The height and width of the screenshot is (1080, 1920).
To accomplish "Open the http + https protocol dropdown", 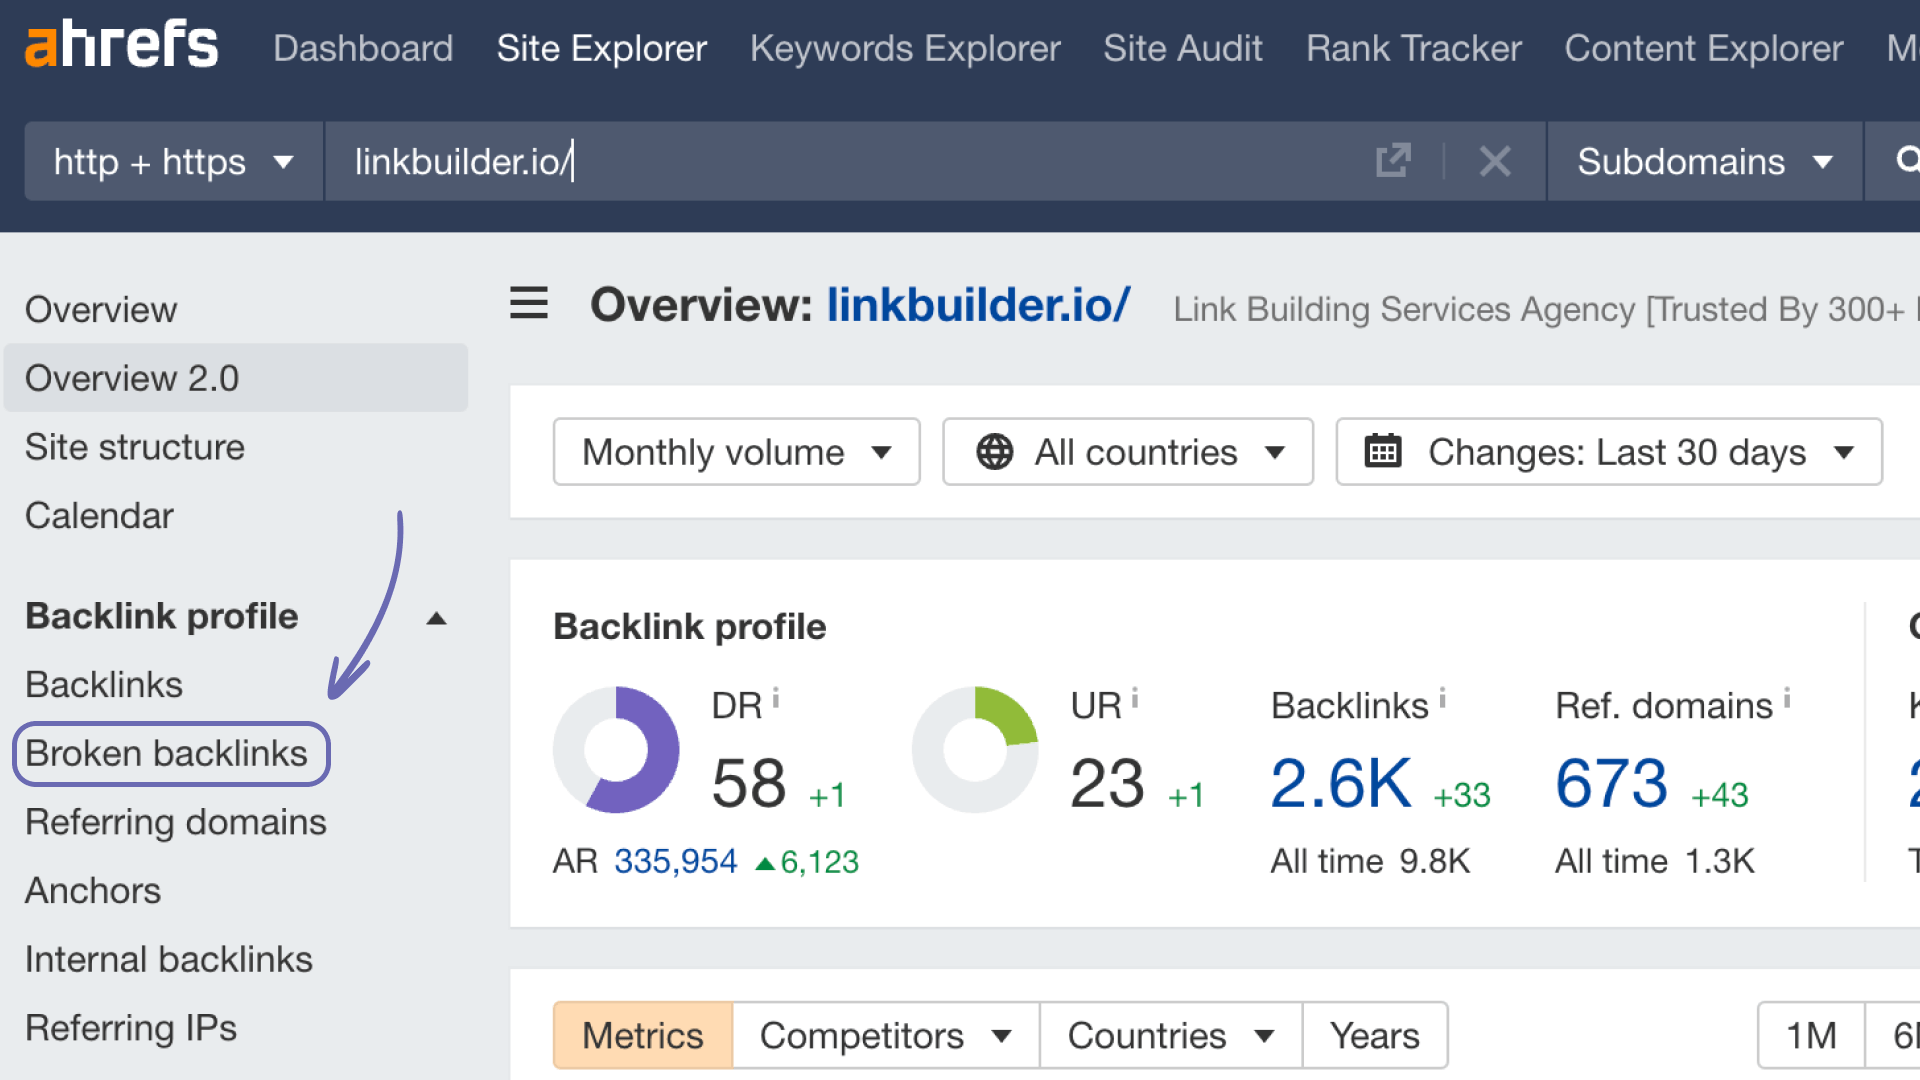I will click(172, 161).
